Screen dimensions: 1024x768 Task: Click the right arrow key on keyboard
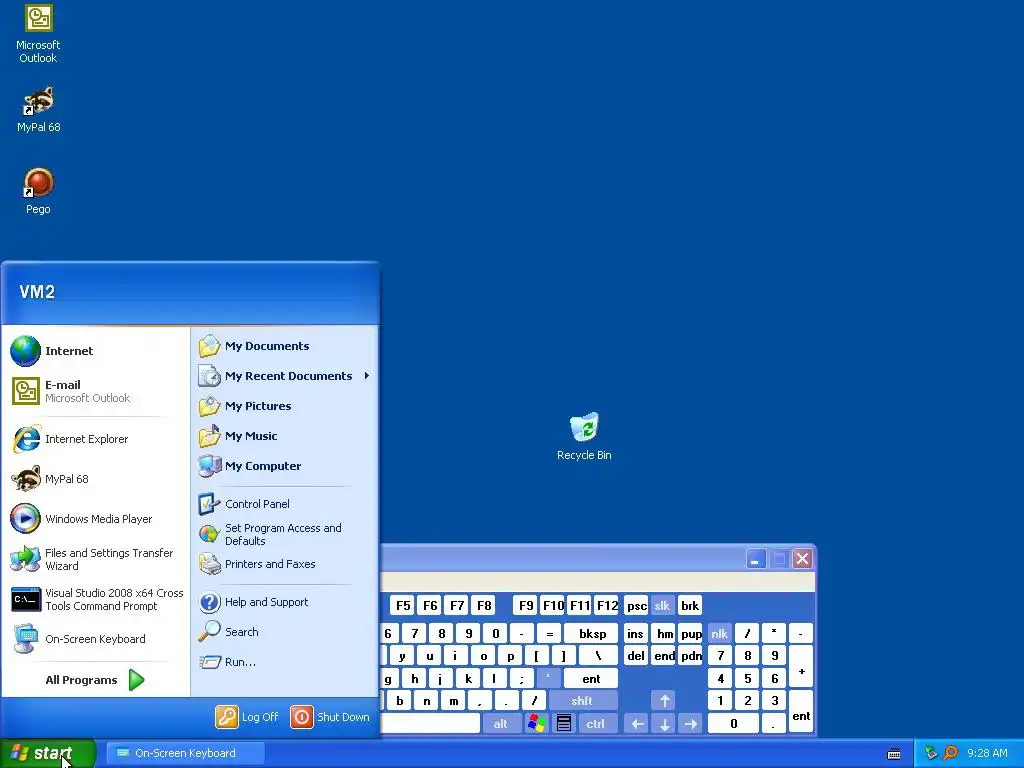[x=691, y=724]
